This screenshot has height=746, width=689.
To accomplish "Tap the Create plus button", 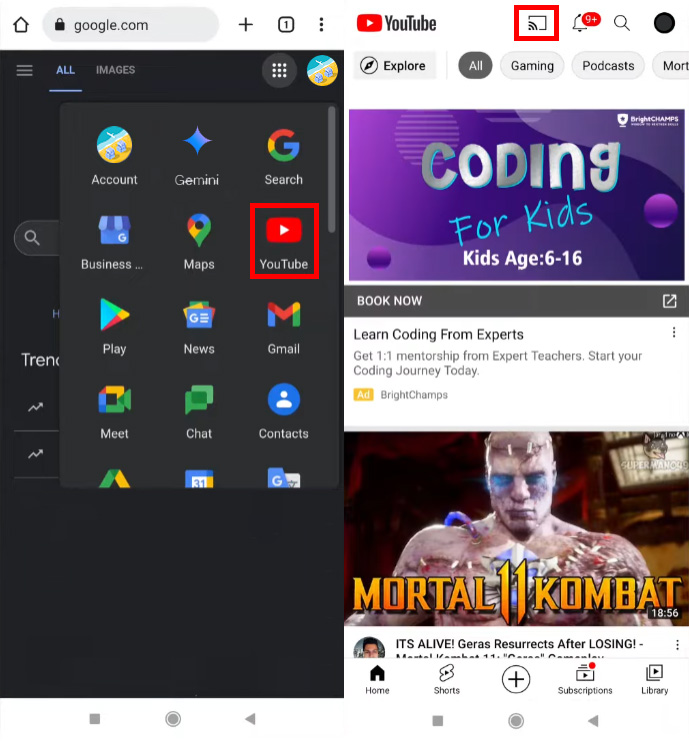I will pos(516,679).
